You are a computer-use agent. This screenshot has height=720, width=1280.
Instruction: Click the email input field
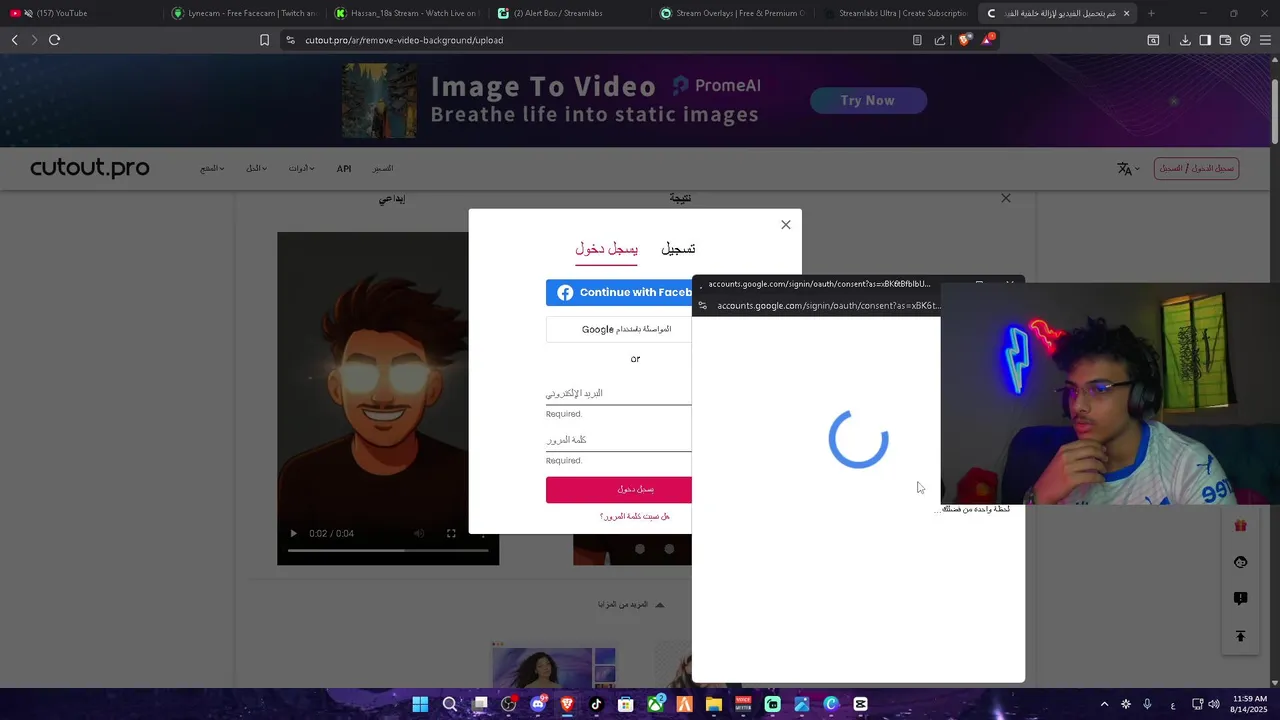(x=619, y=394)
